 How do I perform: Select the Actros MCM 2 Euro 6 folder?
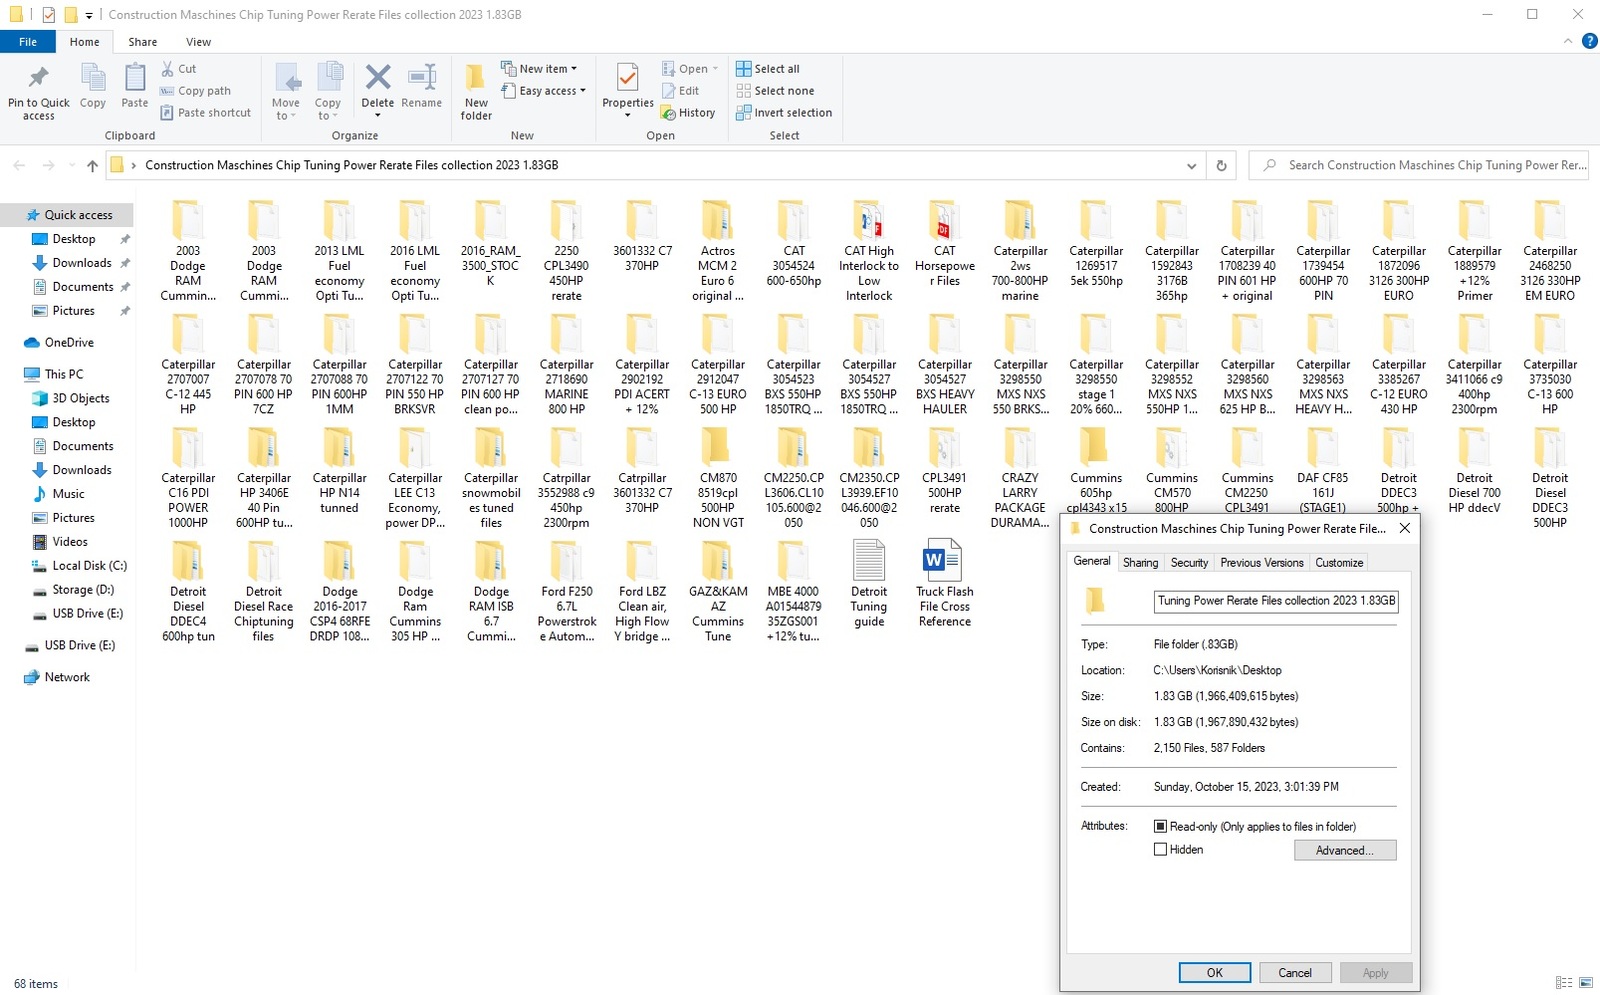(718, 251)
